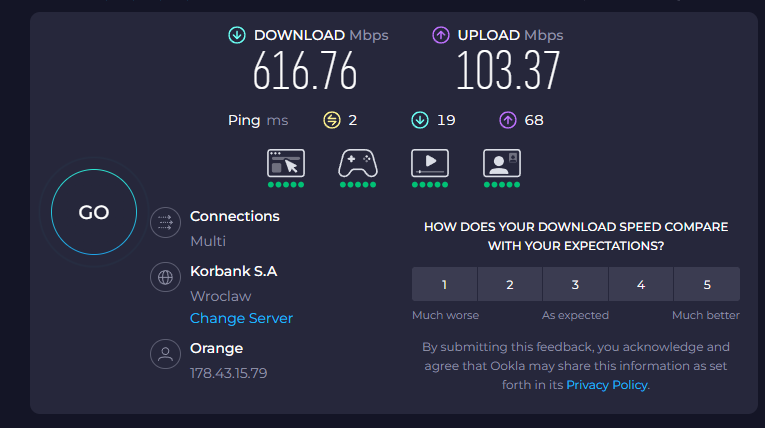Open the Change Server link
The image size is (765, 428).
241,318
